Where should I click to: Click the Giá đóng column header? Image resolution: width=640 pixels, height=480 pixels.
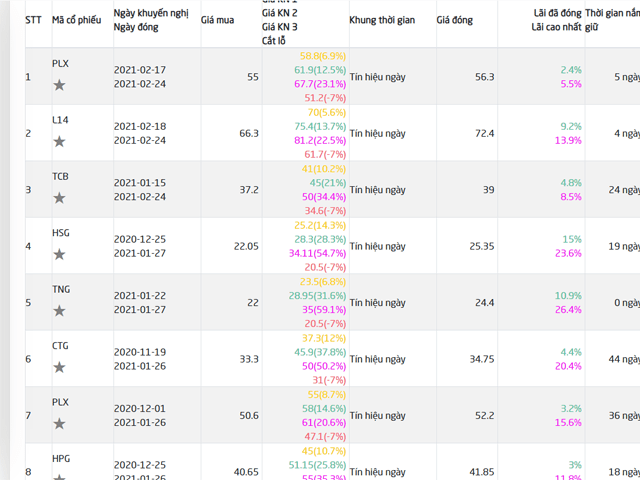(454, 20)
